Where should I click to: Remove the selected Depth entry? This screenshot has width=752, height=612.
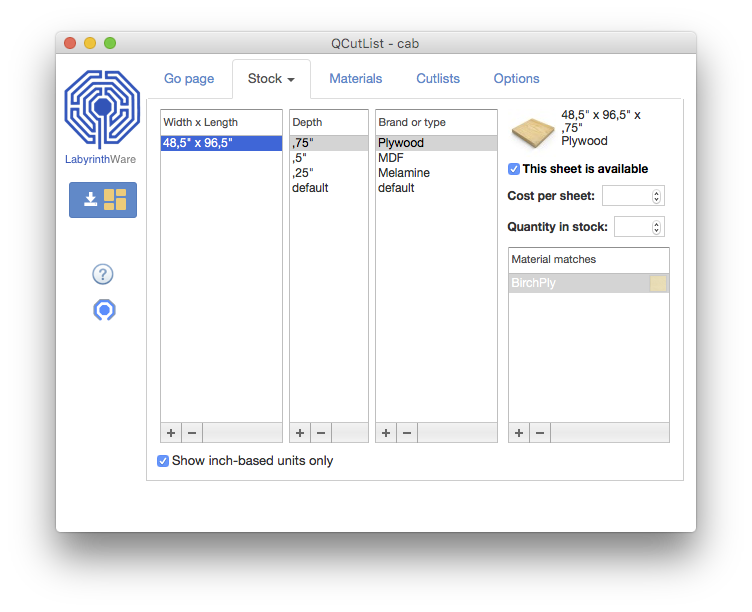(321, 433)
